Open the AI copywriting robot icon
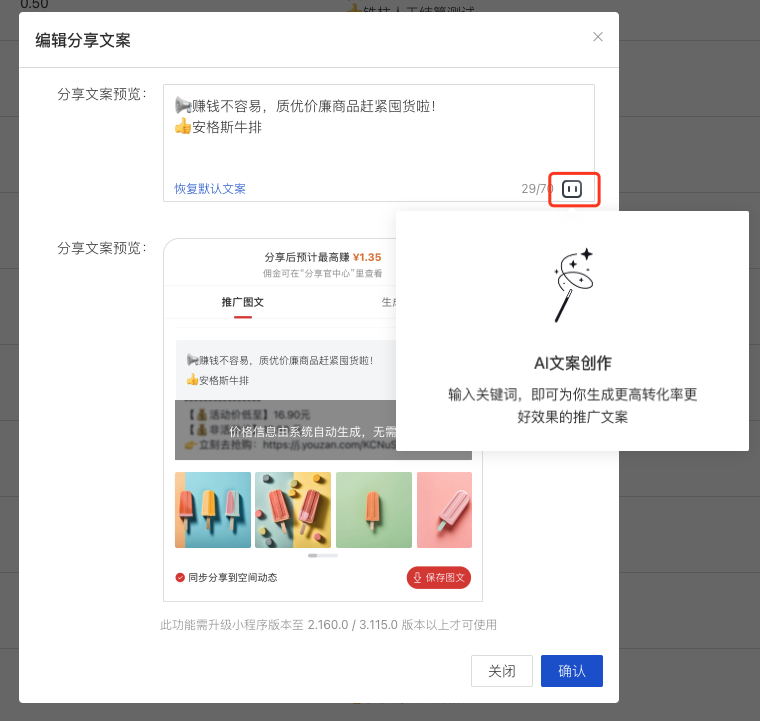 point(571,189)
